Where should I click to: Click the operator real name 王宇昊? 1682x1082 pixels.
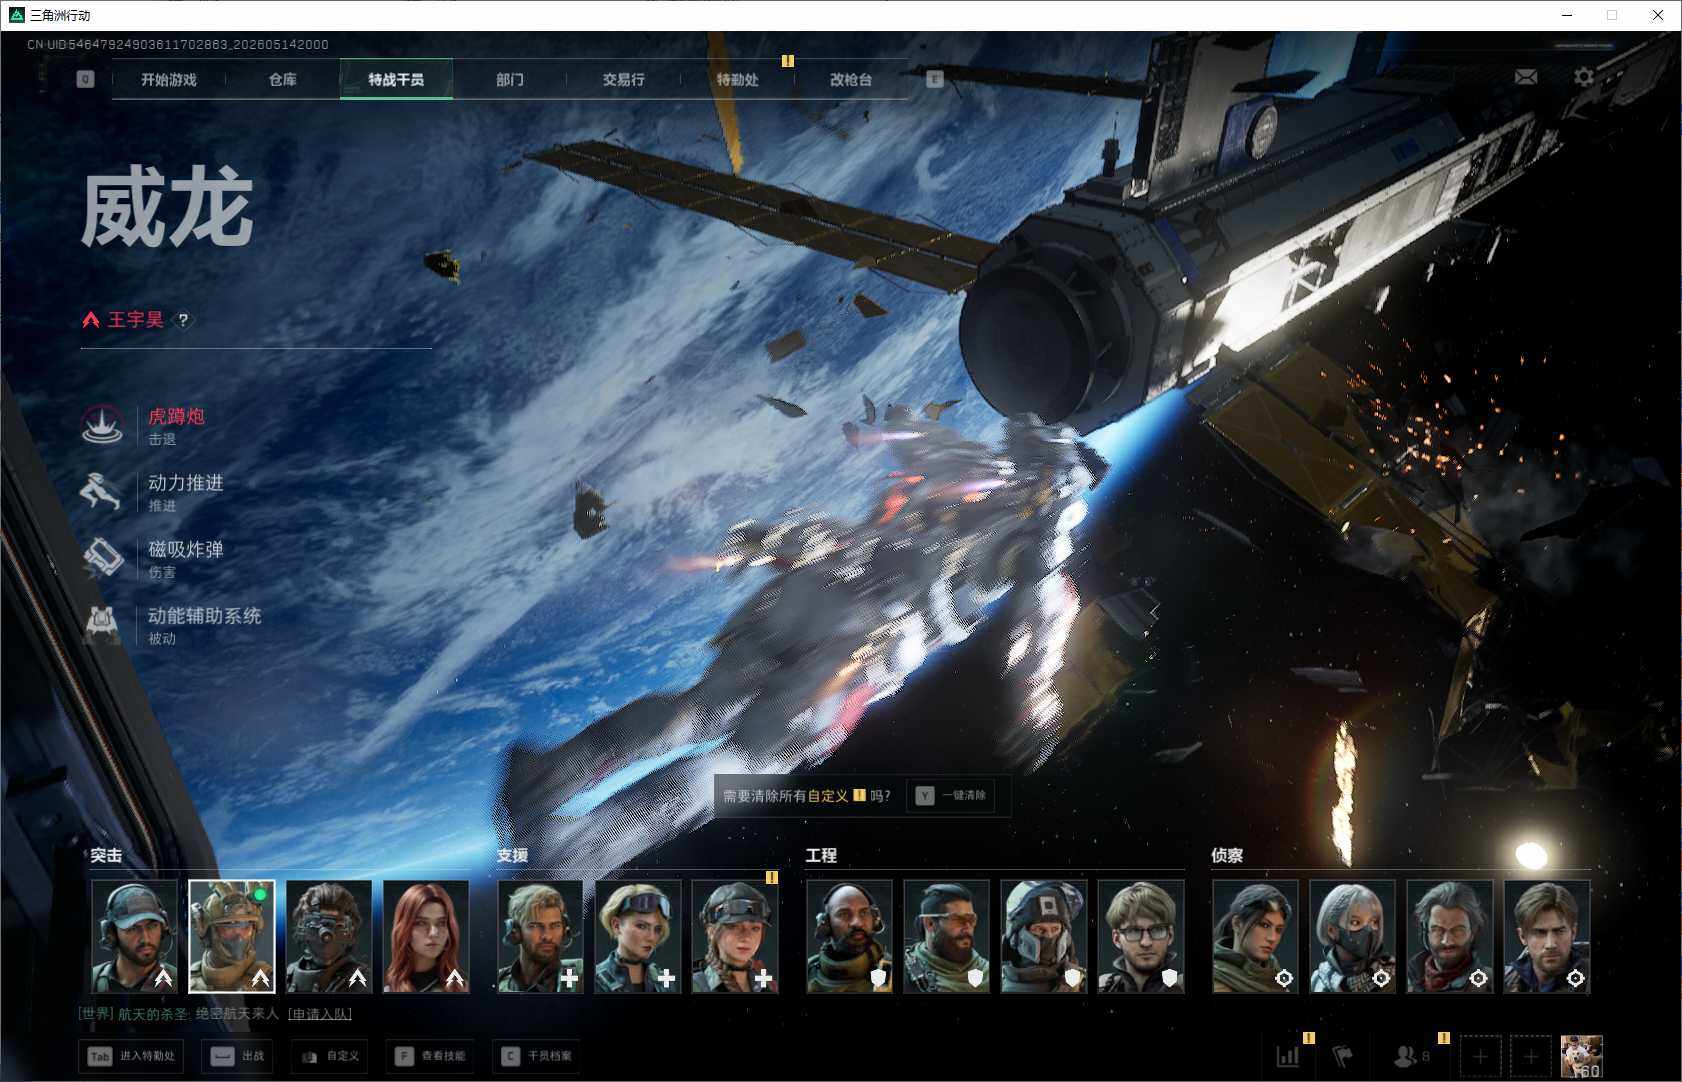click(136, 320)
